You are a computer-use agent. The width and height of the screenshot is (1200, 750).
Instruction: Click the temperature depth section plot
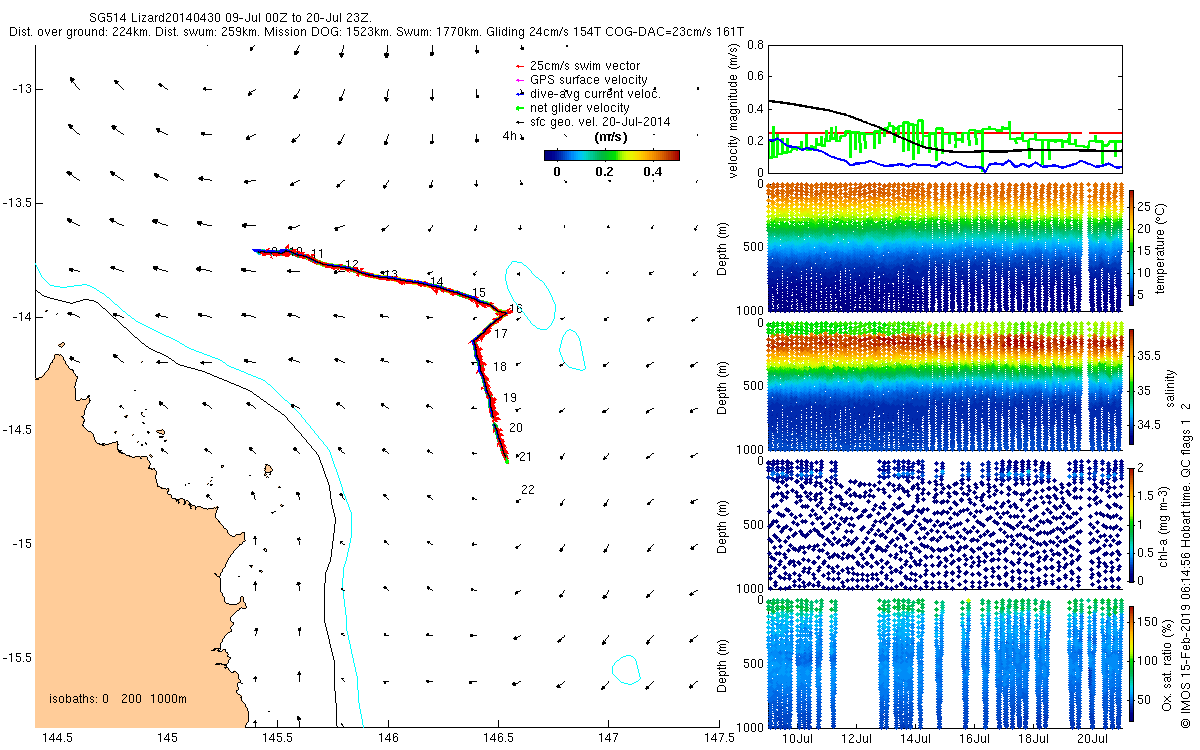(x=944, y=246)
